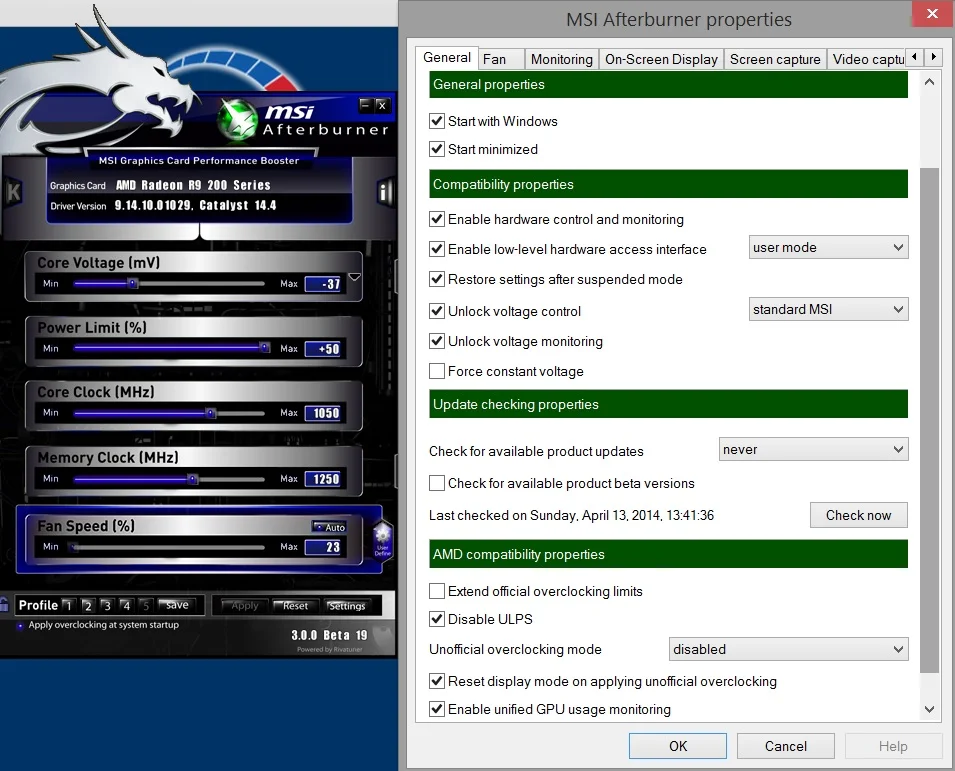Toggle Start with Windows checkbox

pos(437,121)
